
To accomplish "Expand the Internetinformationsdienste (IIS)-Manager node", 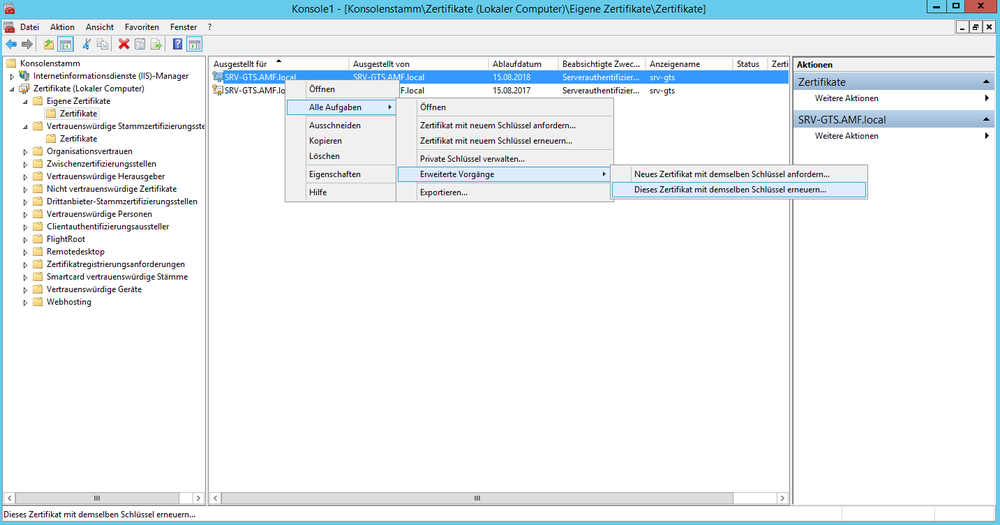I will (x=12, y=76).
